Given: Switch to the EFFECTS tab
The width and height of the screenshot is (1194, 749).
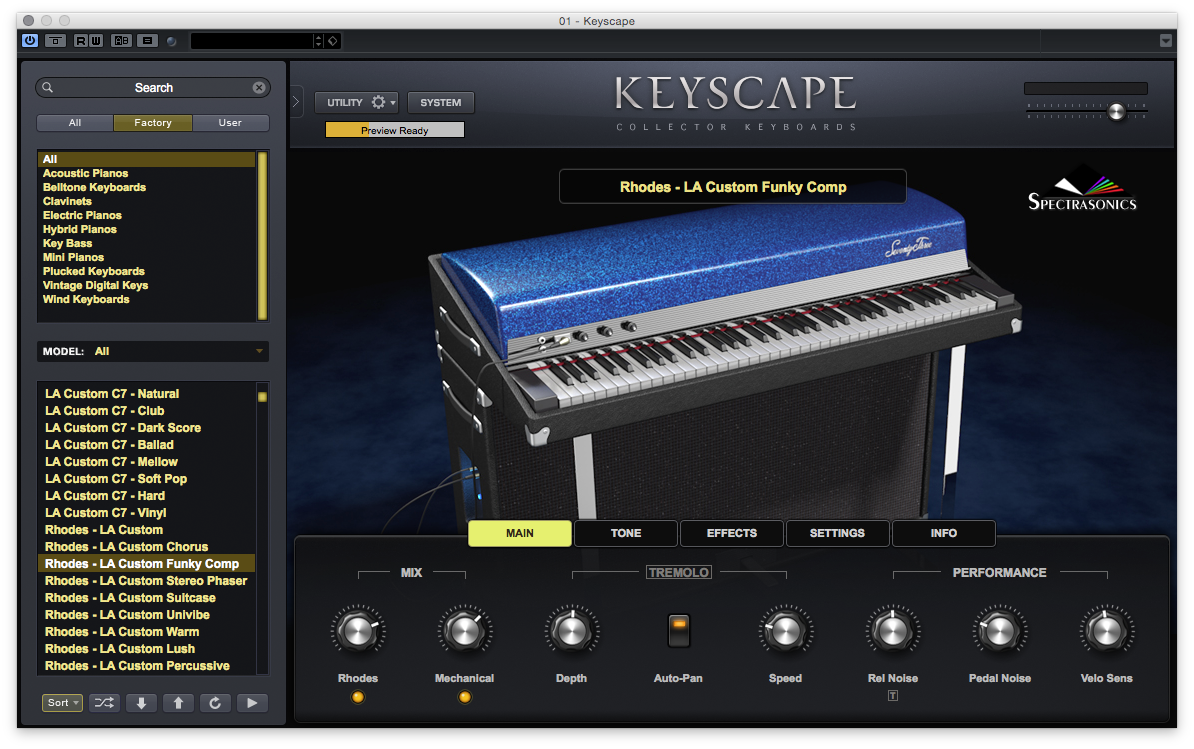Looking at the screenshot, I should pyautogui.click(x=732, y=533).
